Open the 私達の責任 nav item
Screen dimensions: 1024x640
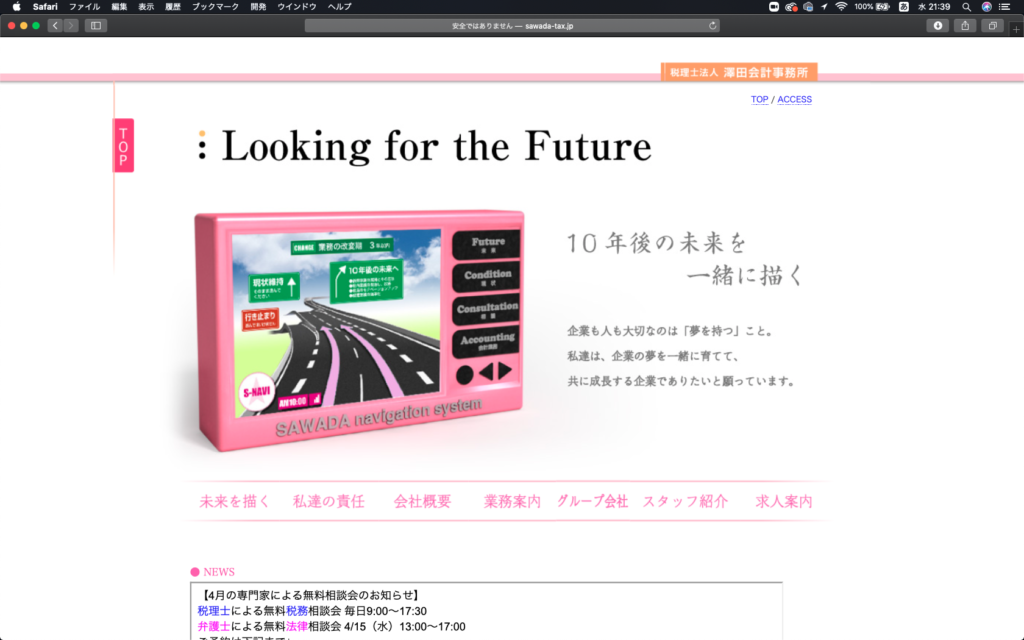(328, 502)
